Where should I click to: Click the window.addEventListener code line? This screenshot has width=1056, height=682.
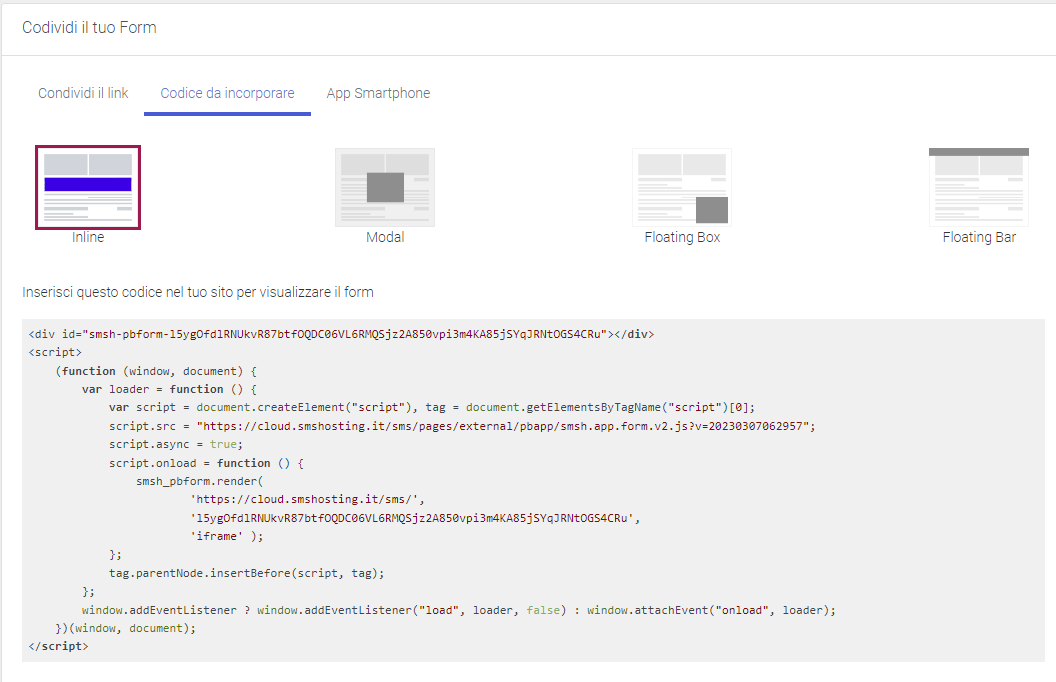458,609
